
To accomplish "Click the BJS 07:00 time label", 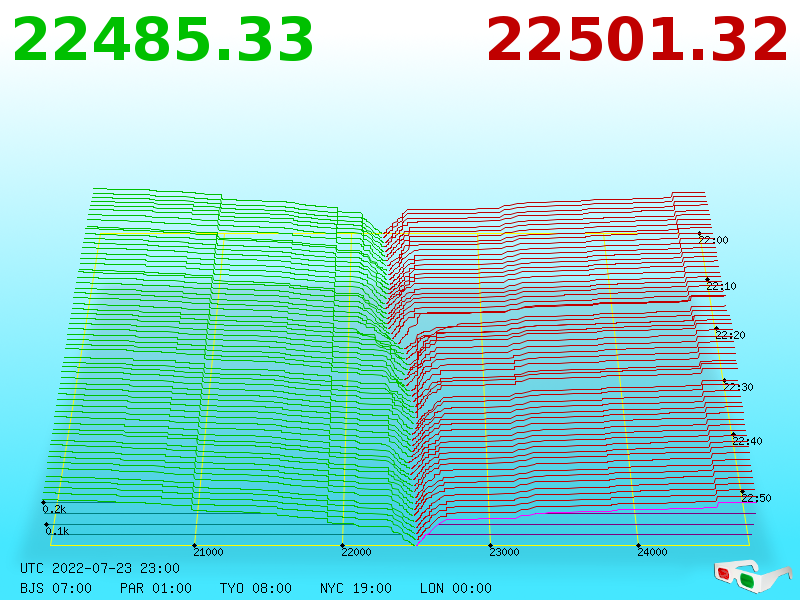I will click(56, 588).
